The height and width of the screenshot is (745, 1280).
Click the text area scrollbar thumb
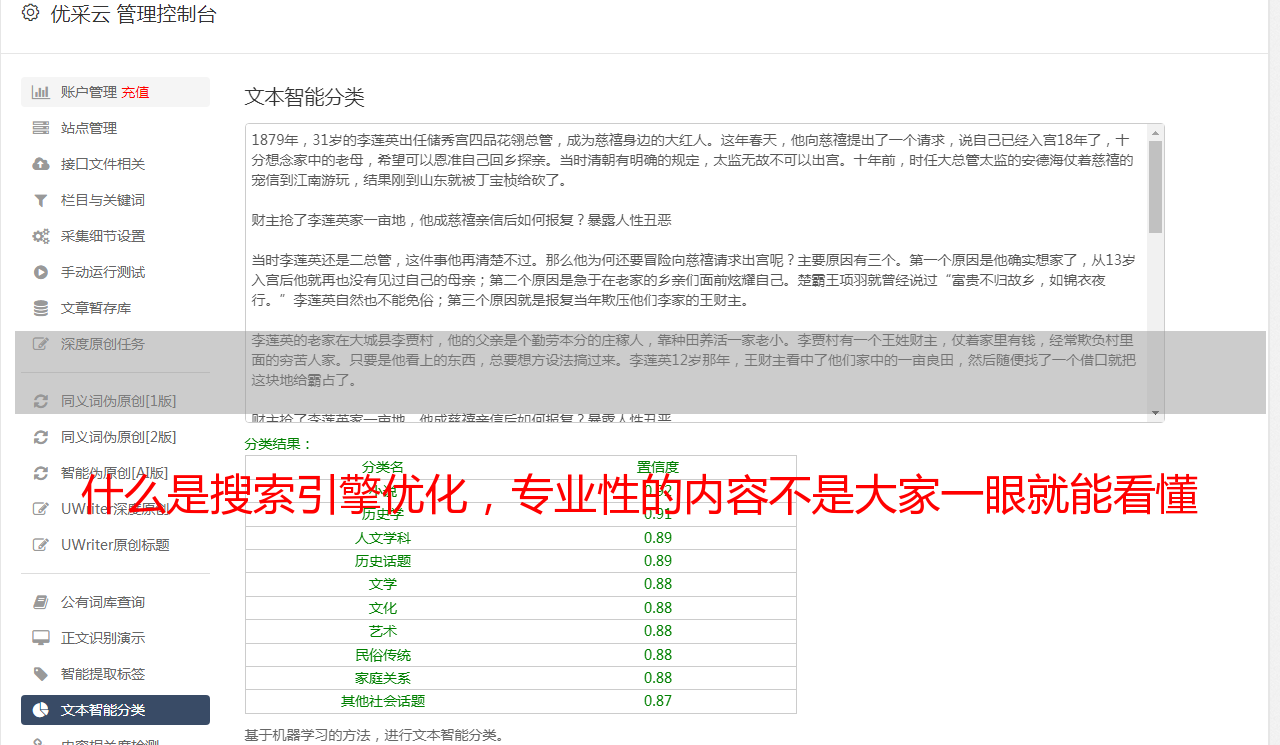pos(1156,186)
